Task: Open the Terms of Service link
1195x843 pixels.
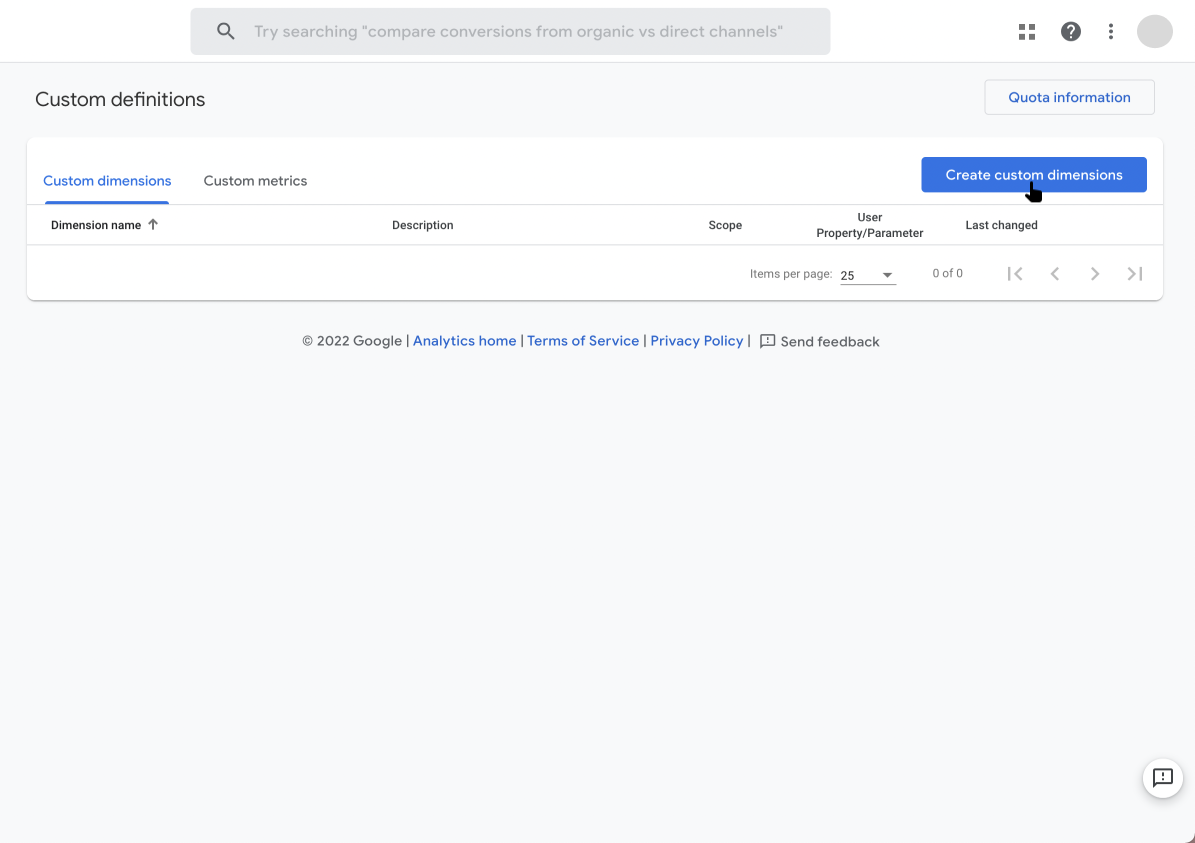Action: 583,341
